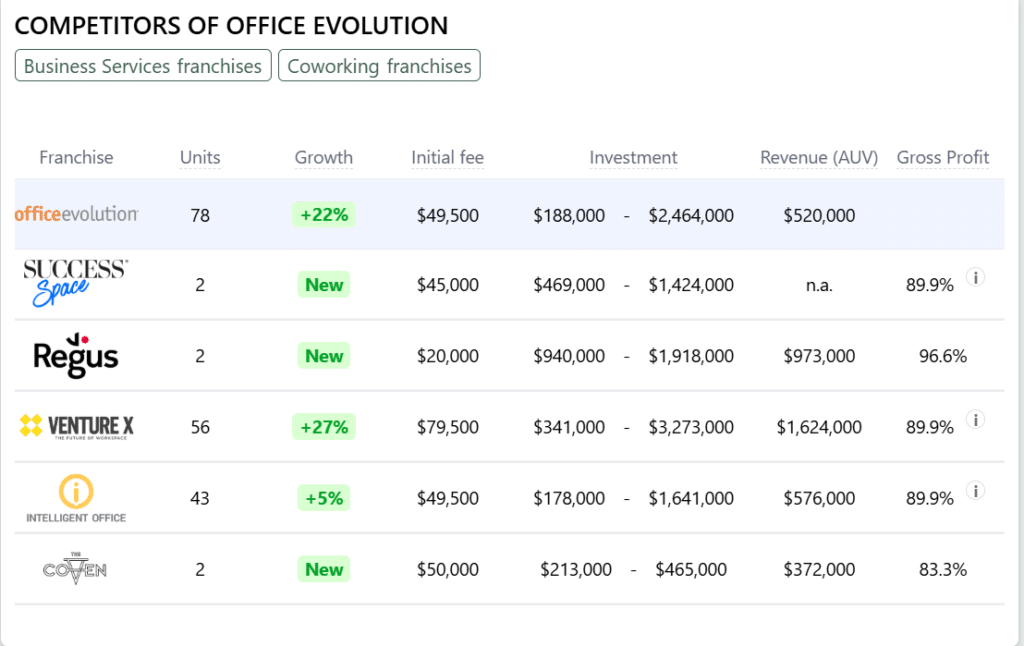This screenshot has width=1024, height=646.
Task: Click the $50,000 initial fee
Action: 448,570
